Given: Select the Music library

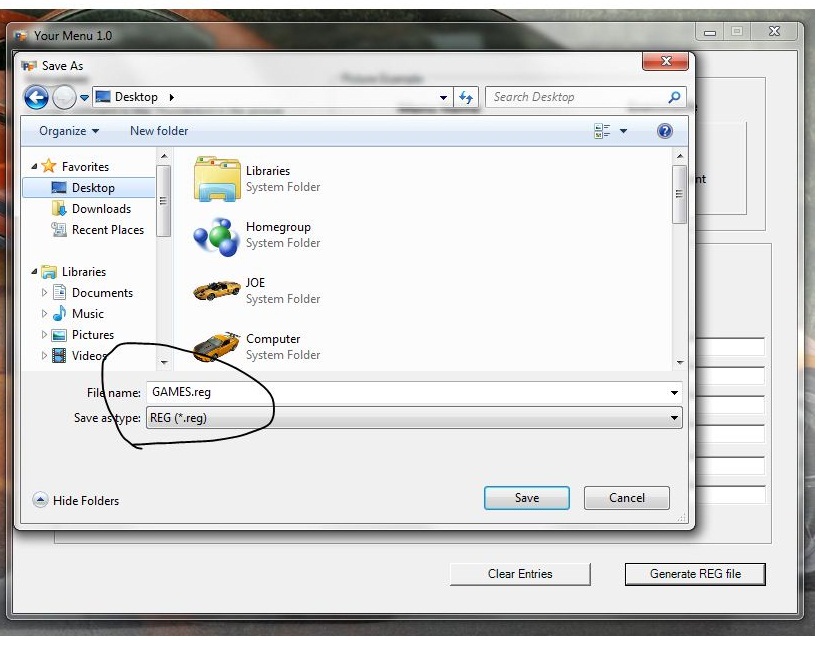Looking at the screenshot, I should point(78,313).
